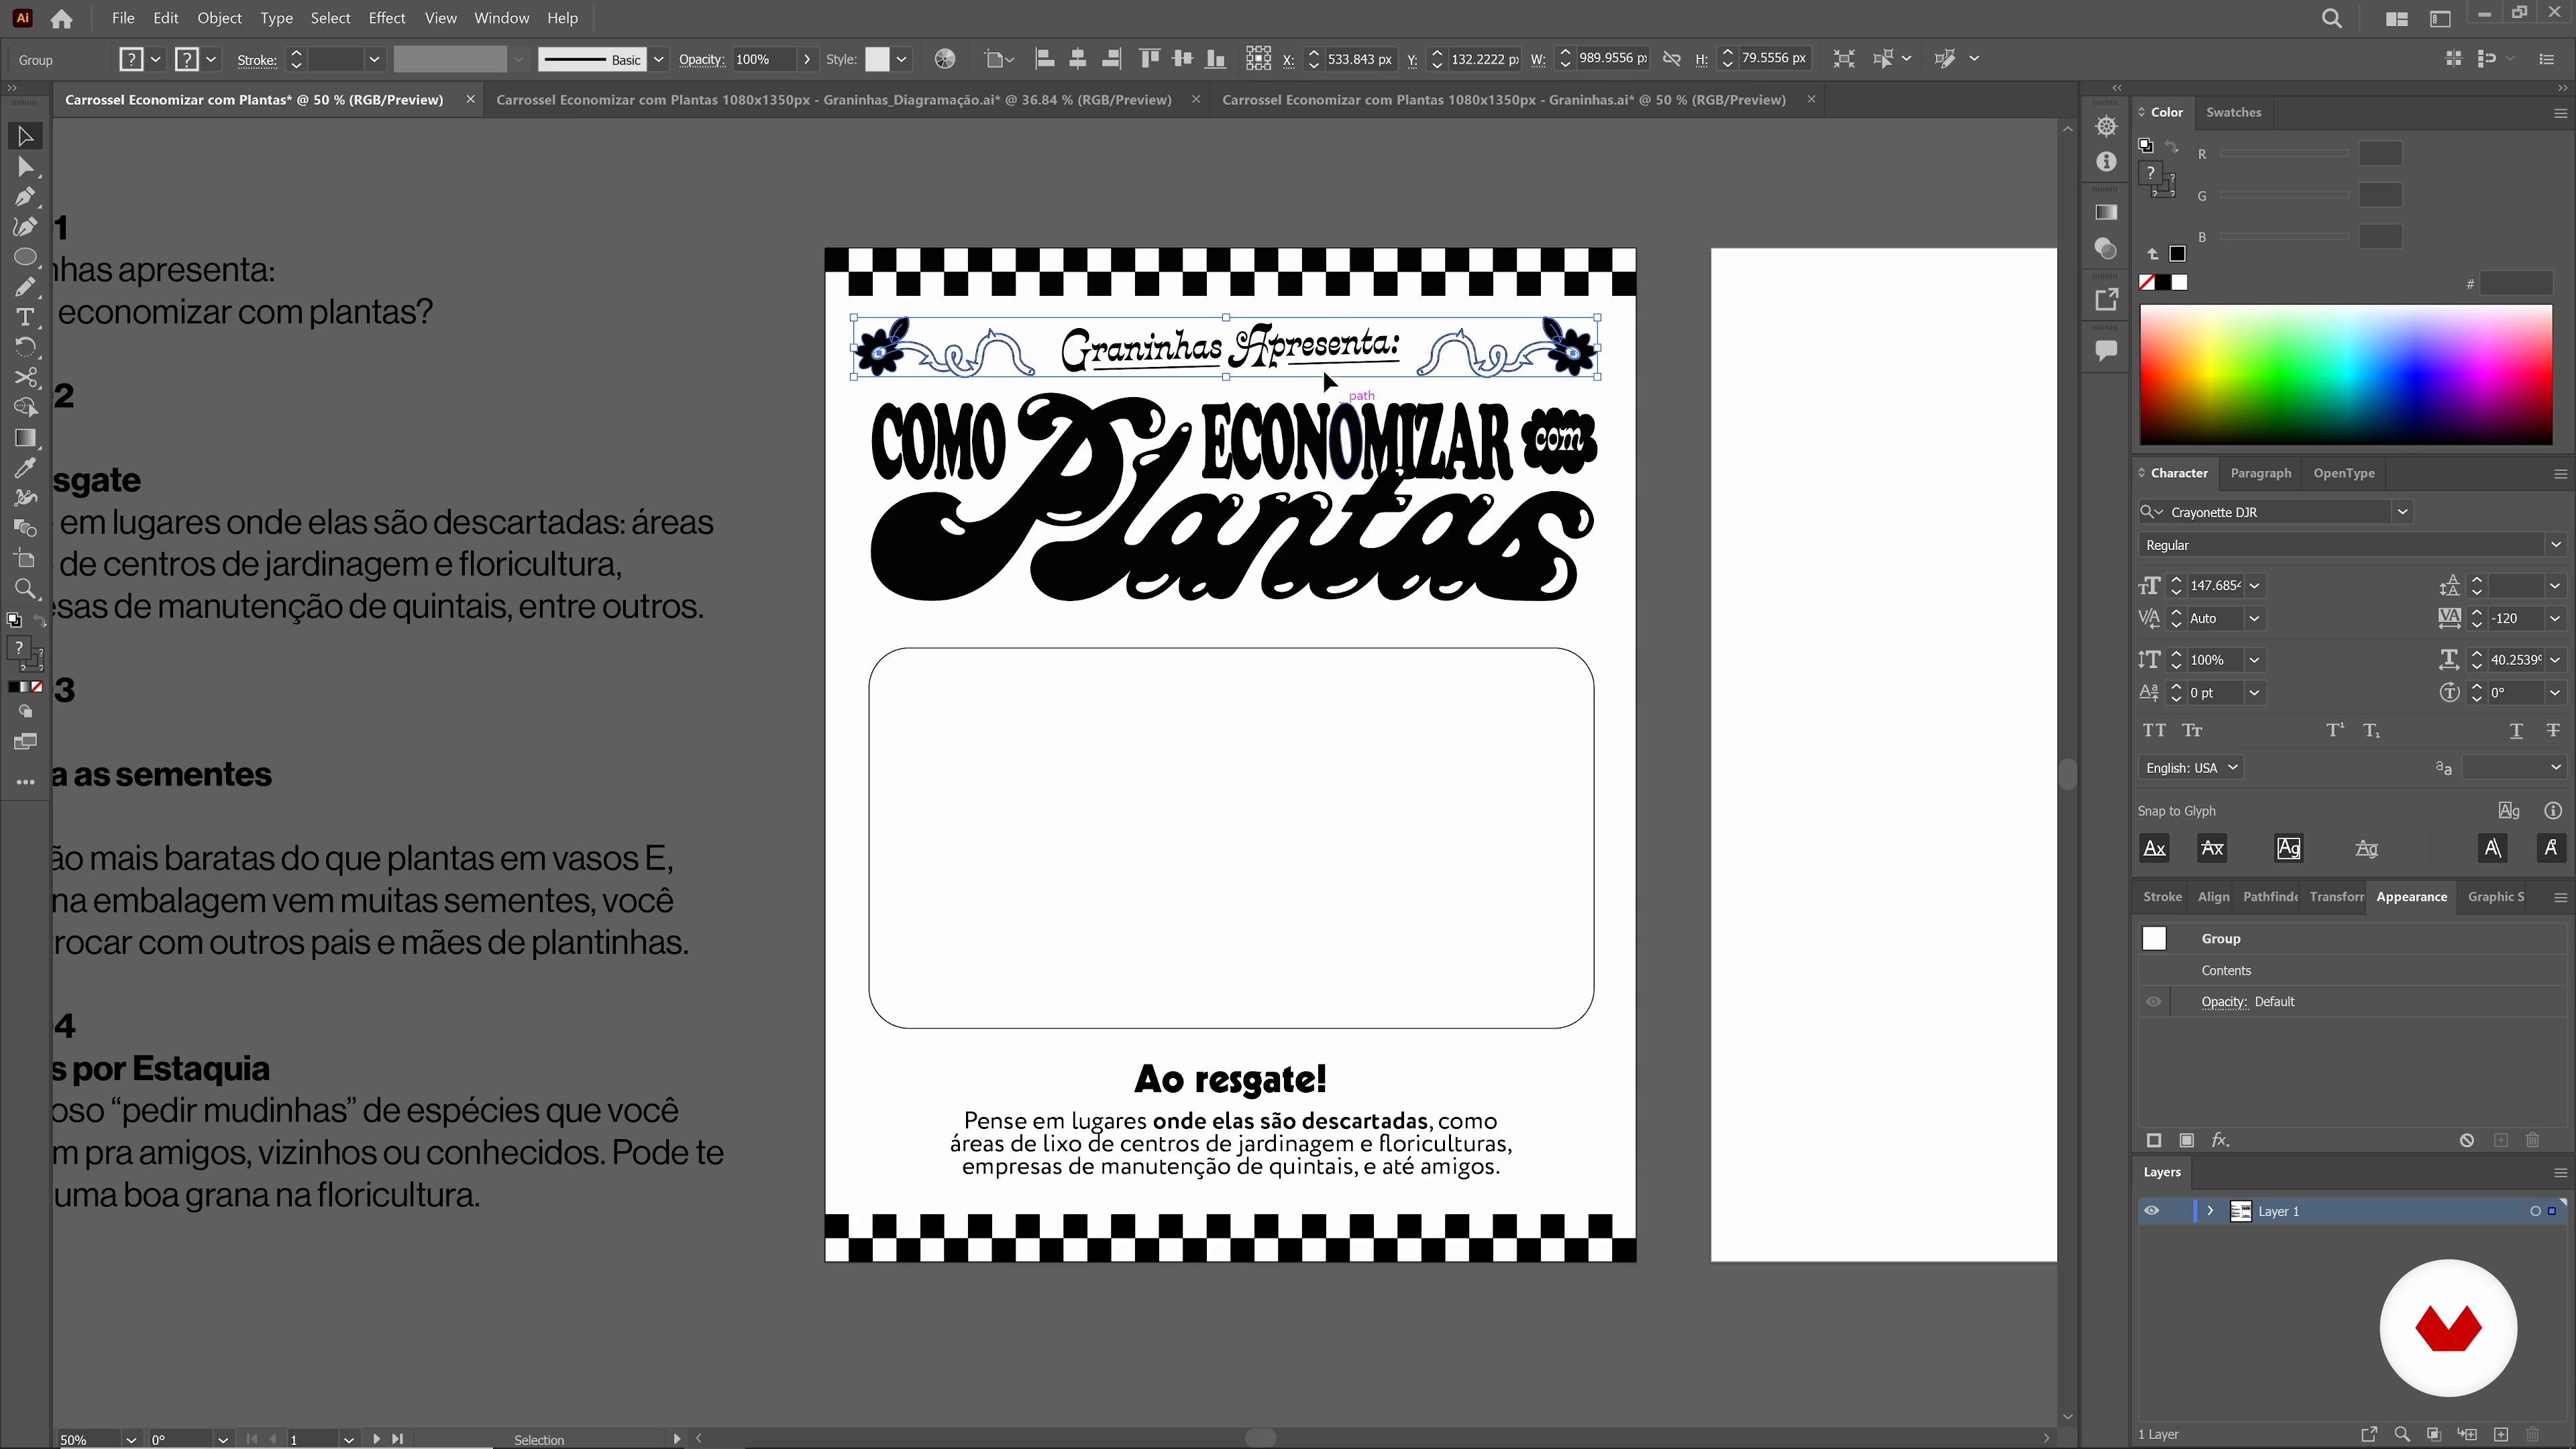Select the Zoom tool in toolbar
The width and height of the screenshot is (2576, 1449).
pos(25,588)
